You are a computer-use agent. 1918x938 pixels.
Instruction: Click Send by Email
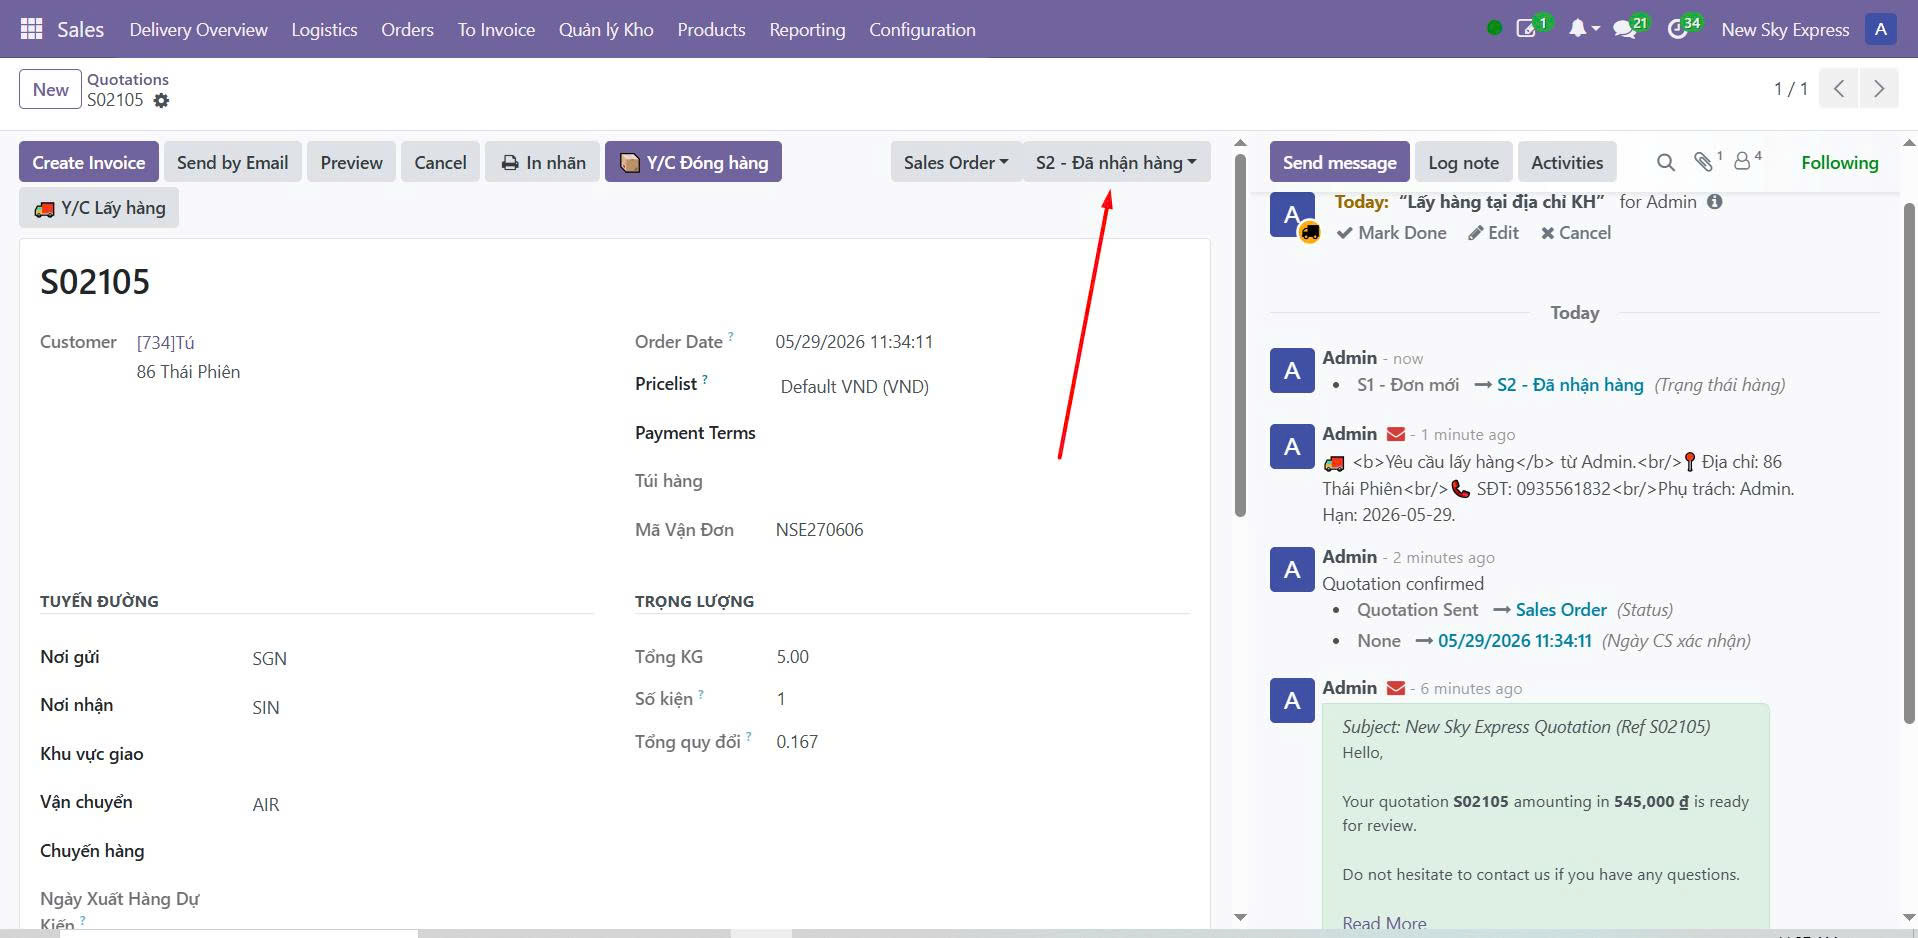click(232, 162)
